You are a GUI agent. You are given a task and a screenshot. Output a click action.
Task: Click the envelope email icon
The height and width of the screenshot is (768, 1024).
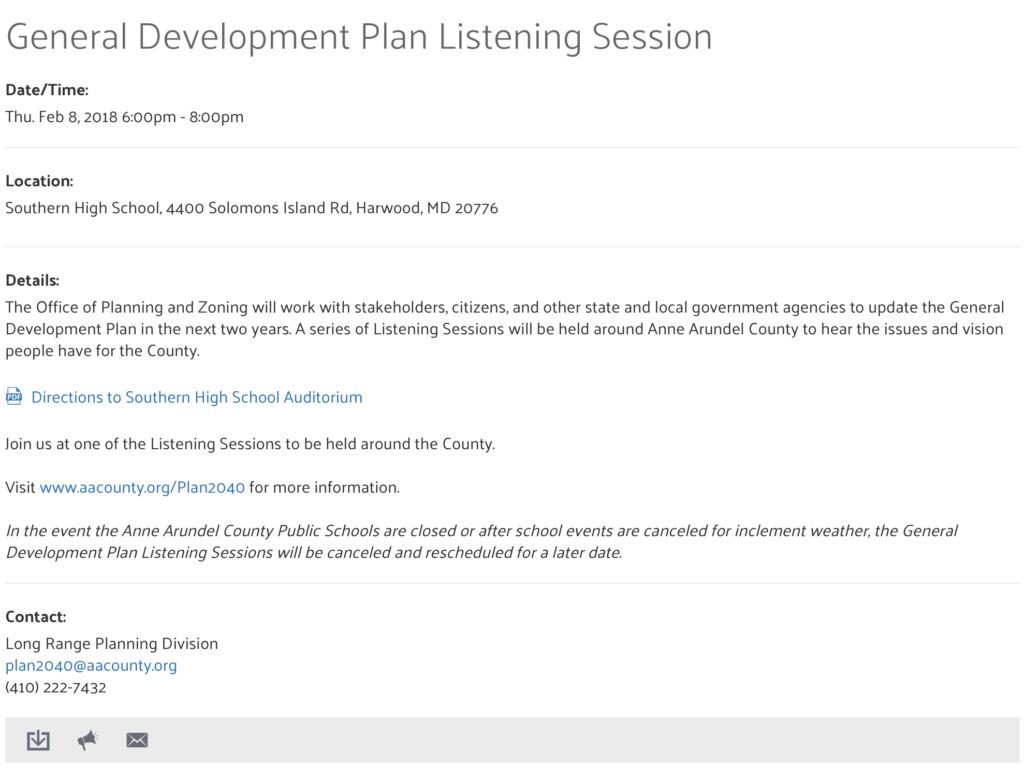(x=137, y=740)
